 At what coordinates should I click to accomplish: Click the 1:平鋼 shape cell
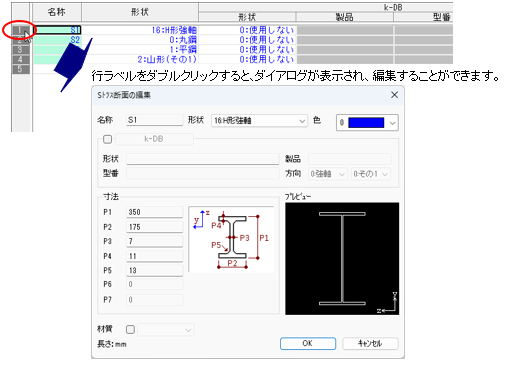coord(140,50)
